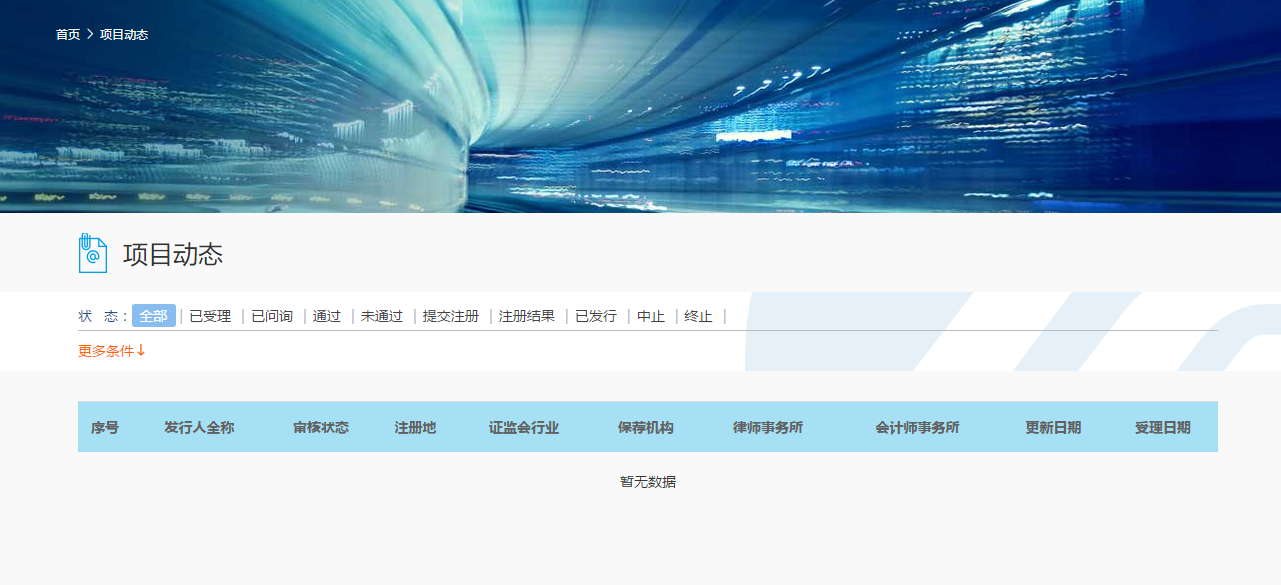The image size is (1281, 585).
Task: Click the document icon beside 项目动态 heading
Action: 93,253
